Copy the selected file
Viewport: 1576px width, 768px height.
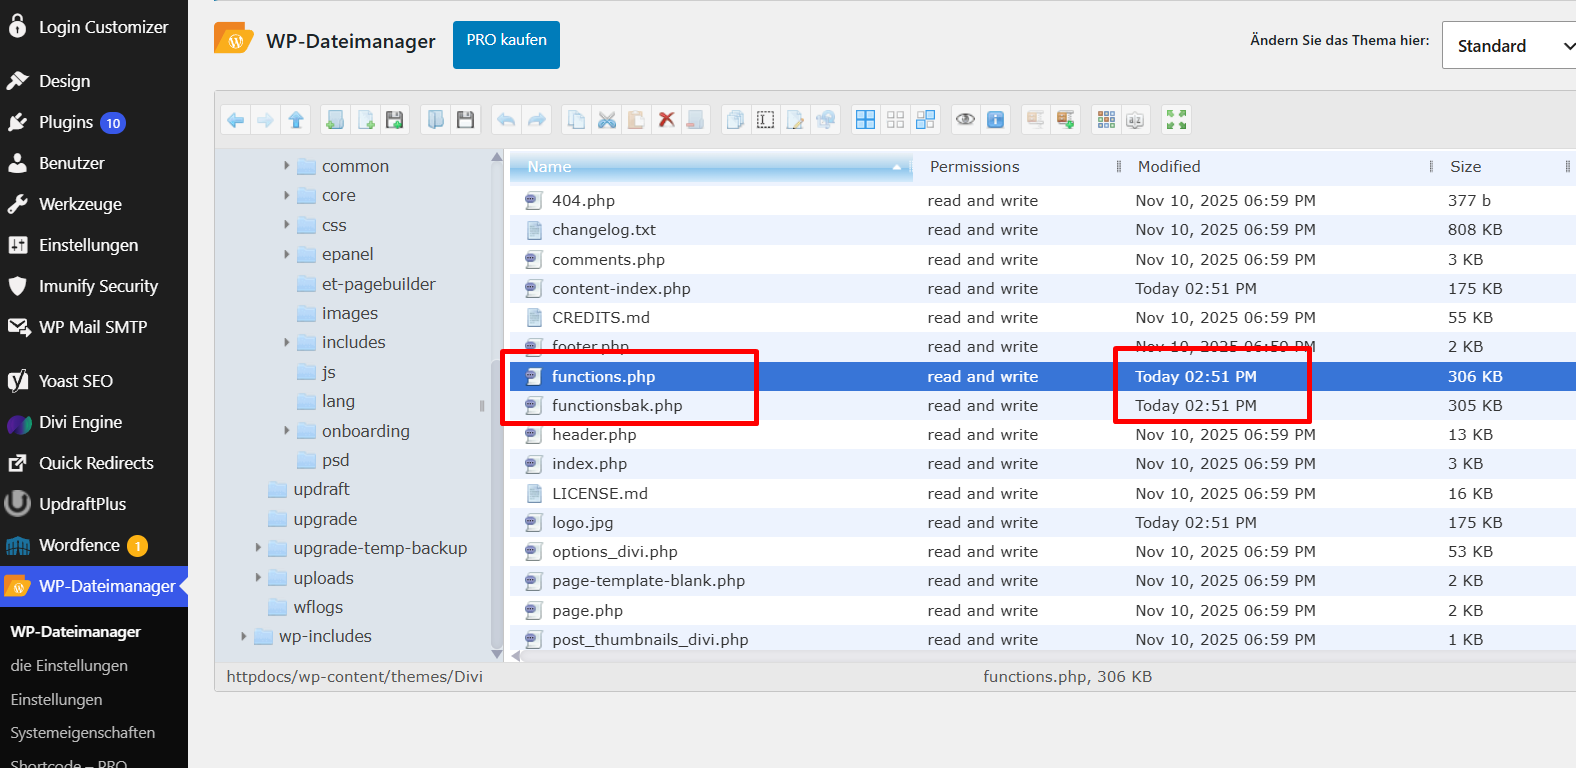click(577, 120)
